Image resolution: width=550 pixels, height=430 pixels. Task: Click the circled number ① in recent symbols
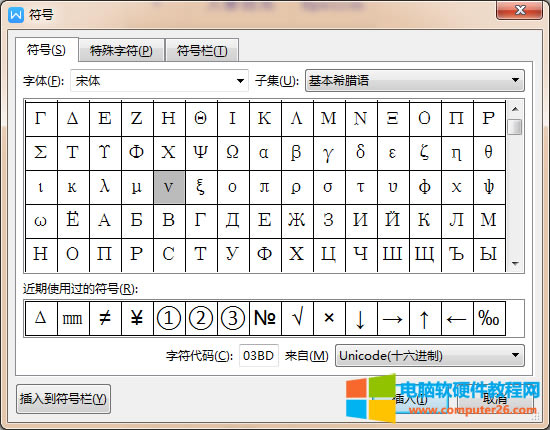169,318
